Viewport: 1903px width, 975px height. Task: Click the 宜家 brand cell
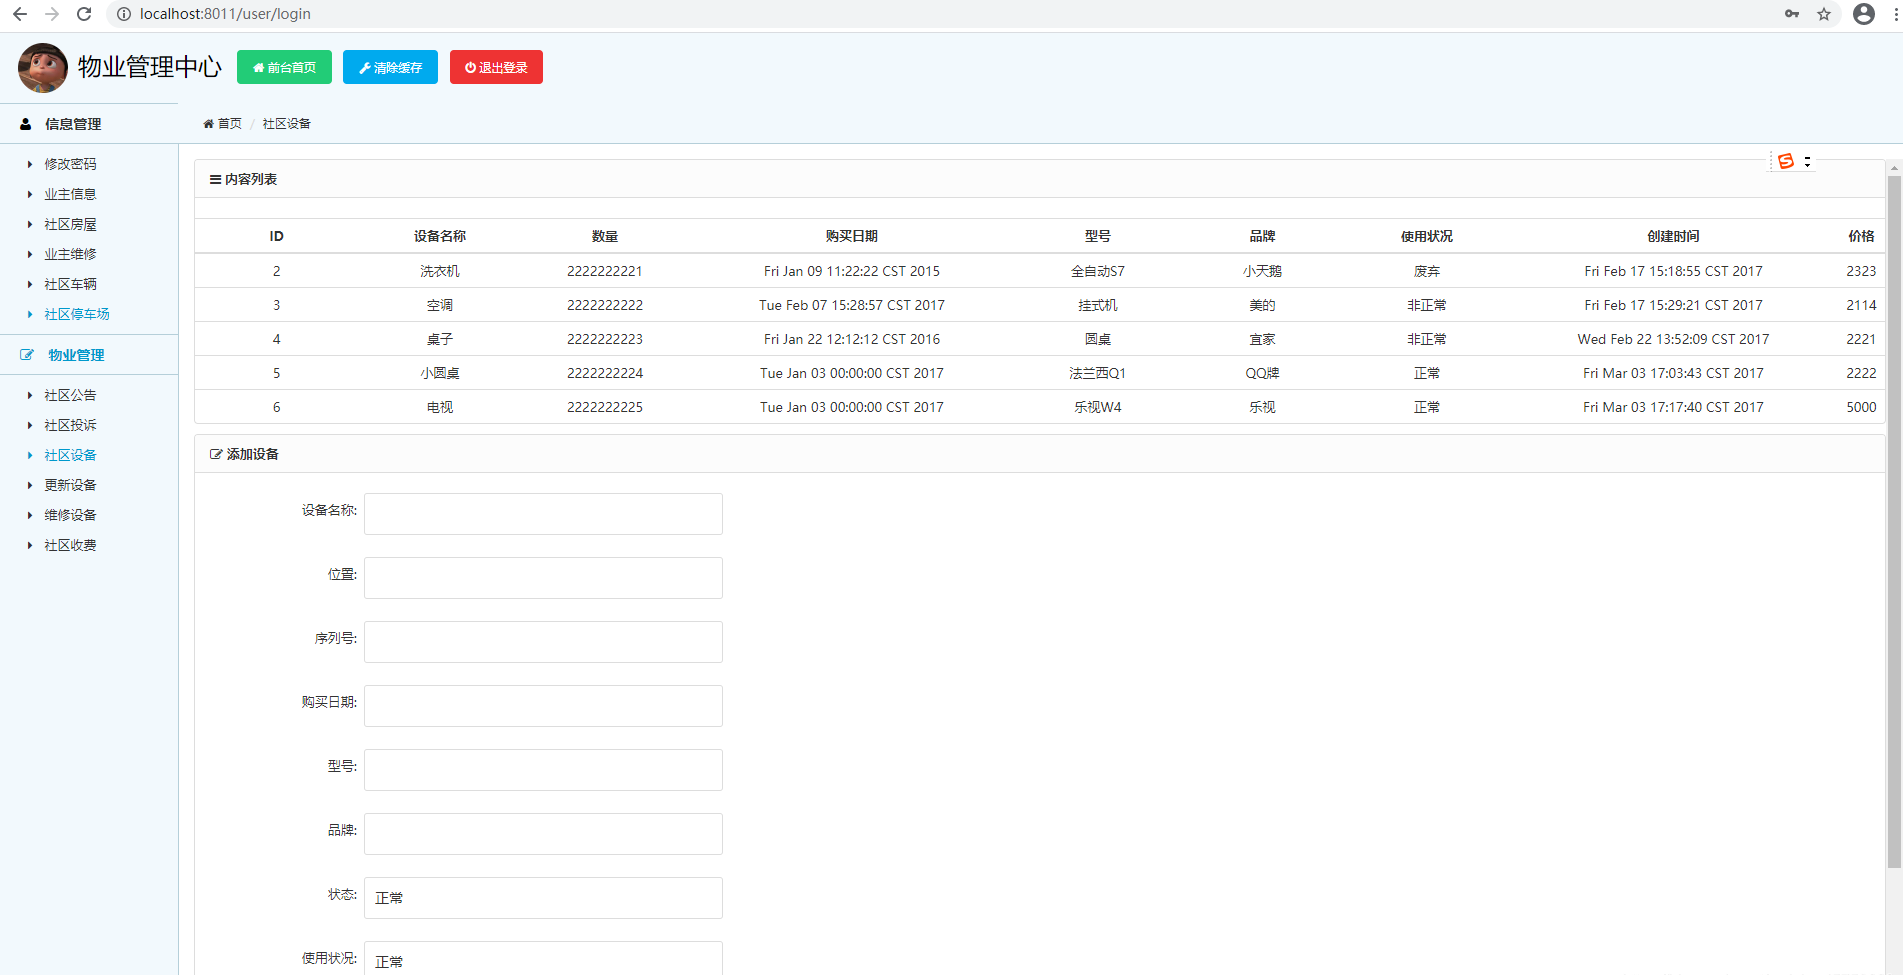[x=1262, y=339]
